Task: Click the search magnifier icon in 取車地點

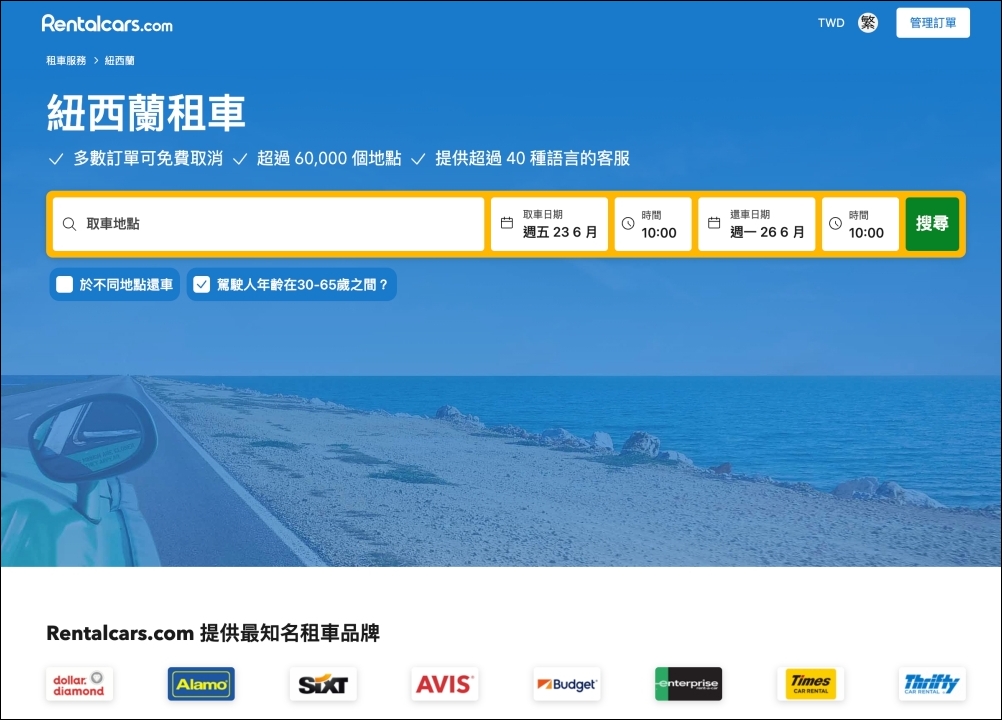Action: tap(69, 224)
